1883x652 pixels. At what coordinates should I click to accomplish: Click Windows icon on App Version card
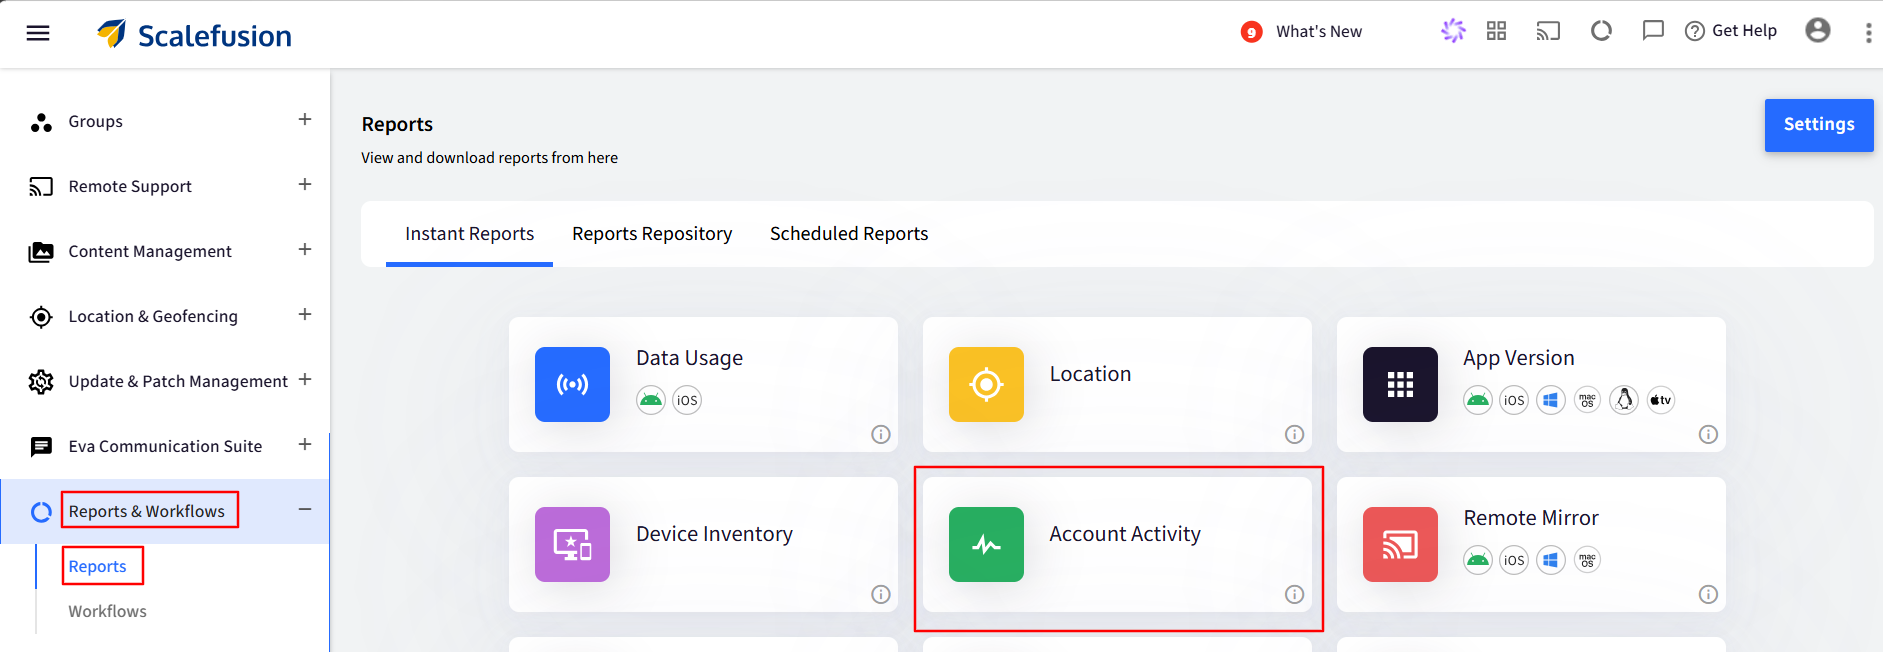click(x=1551, y=400)
